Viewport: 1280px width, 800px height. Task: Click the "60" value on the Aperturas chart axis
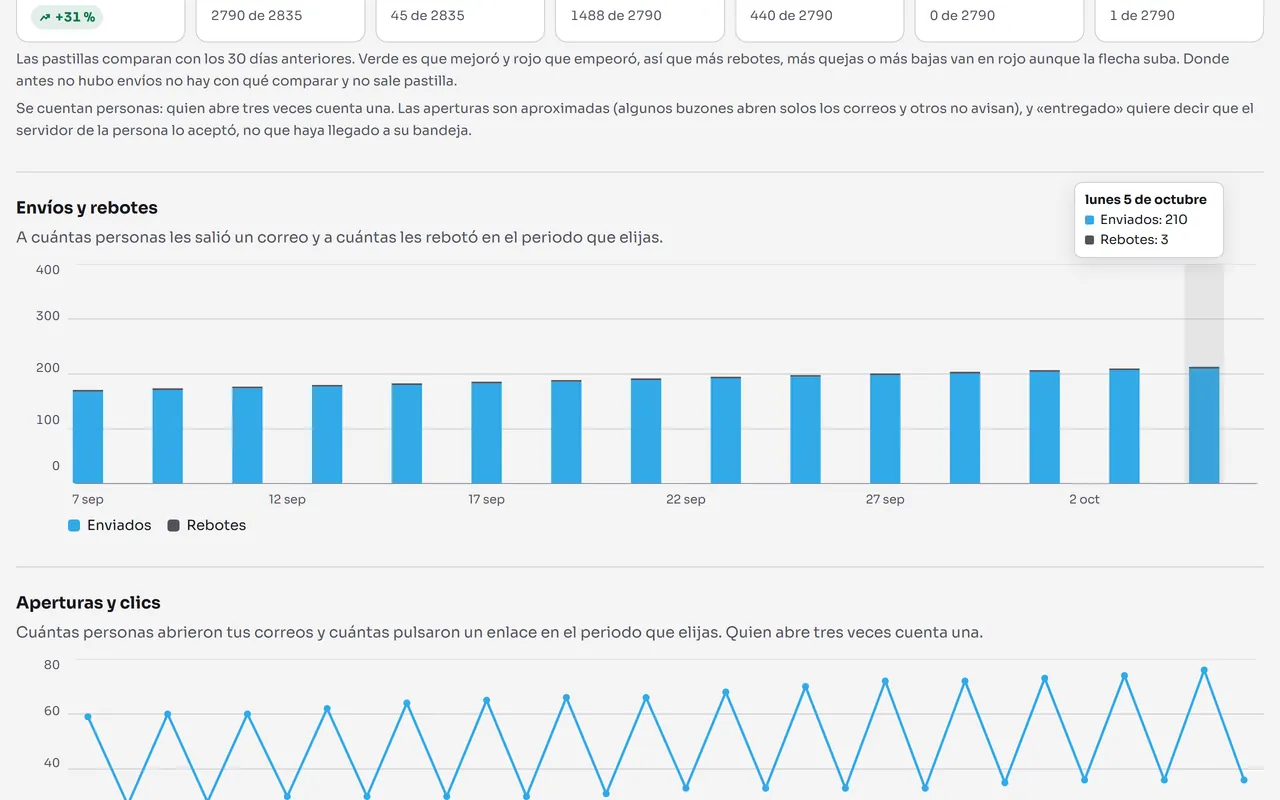click(52, 712)
